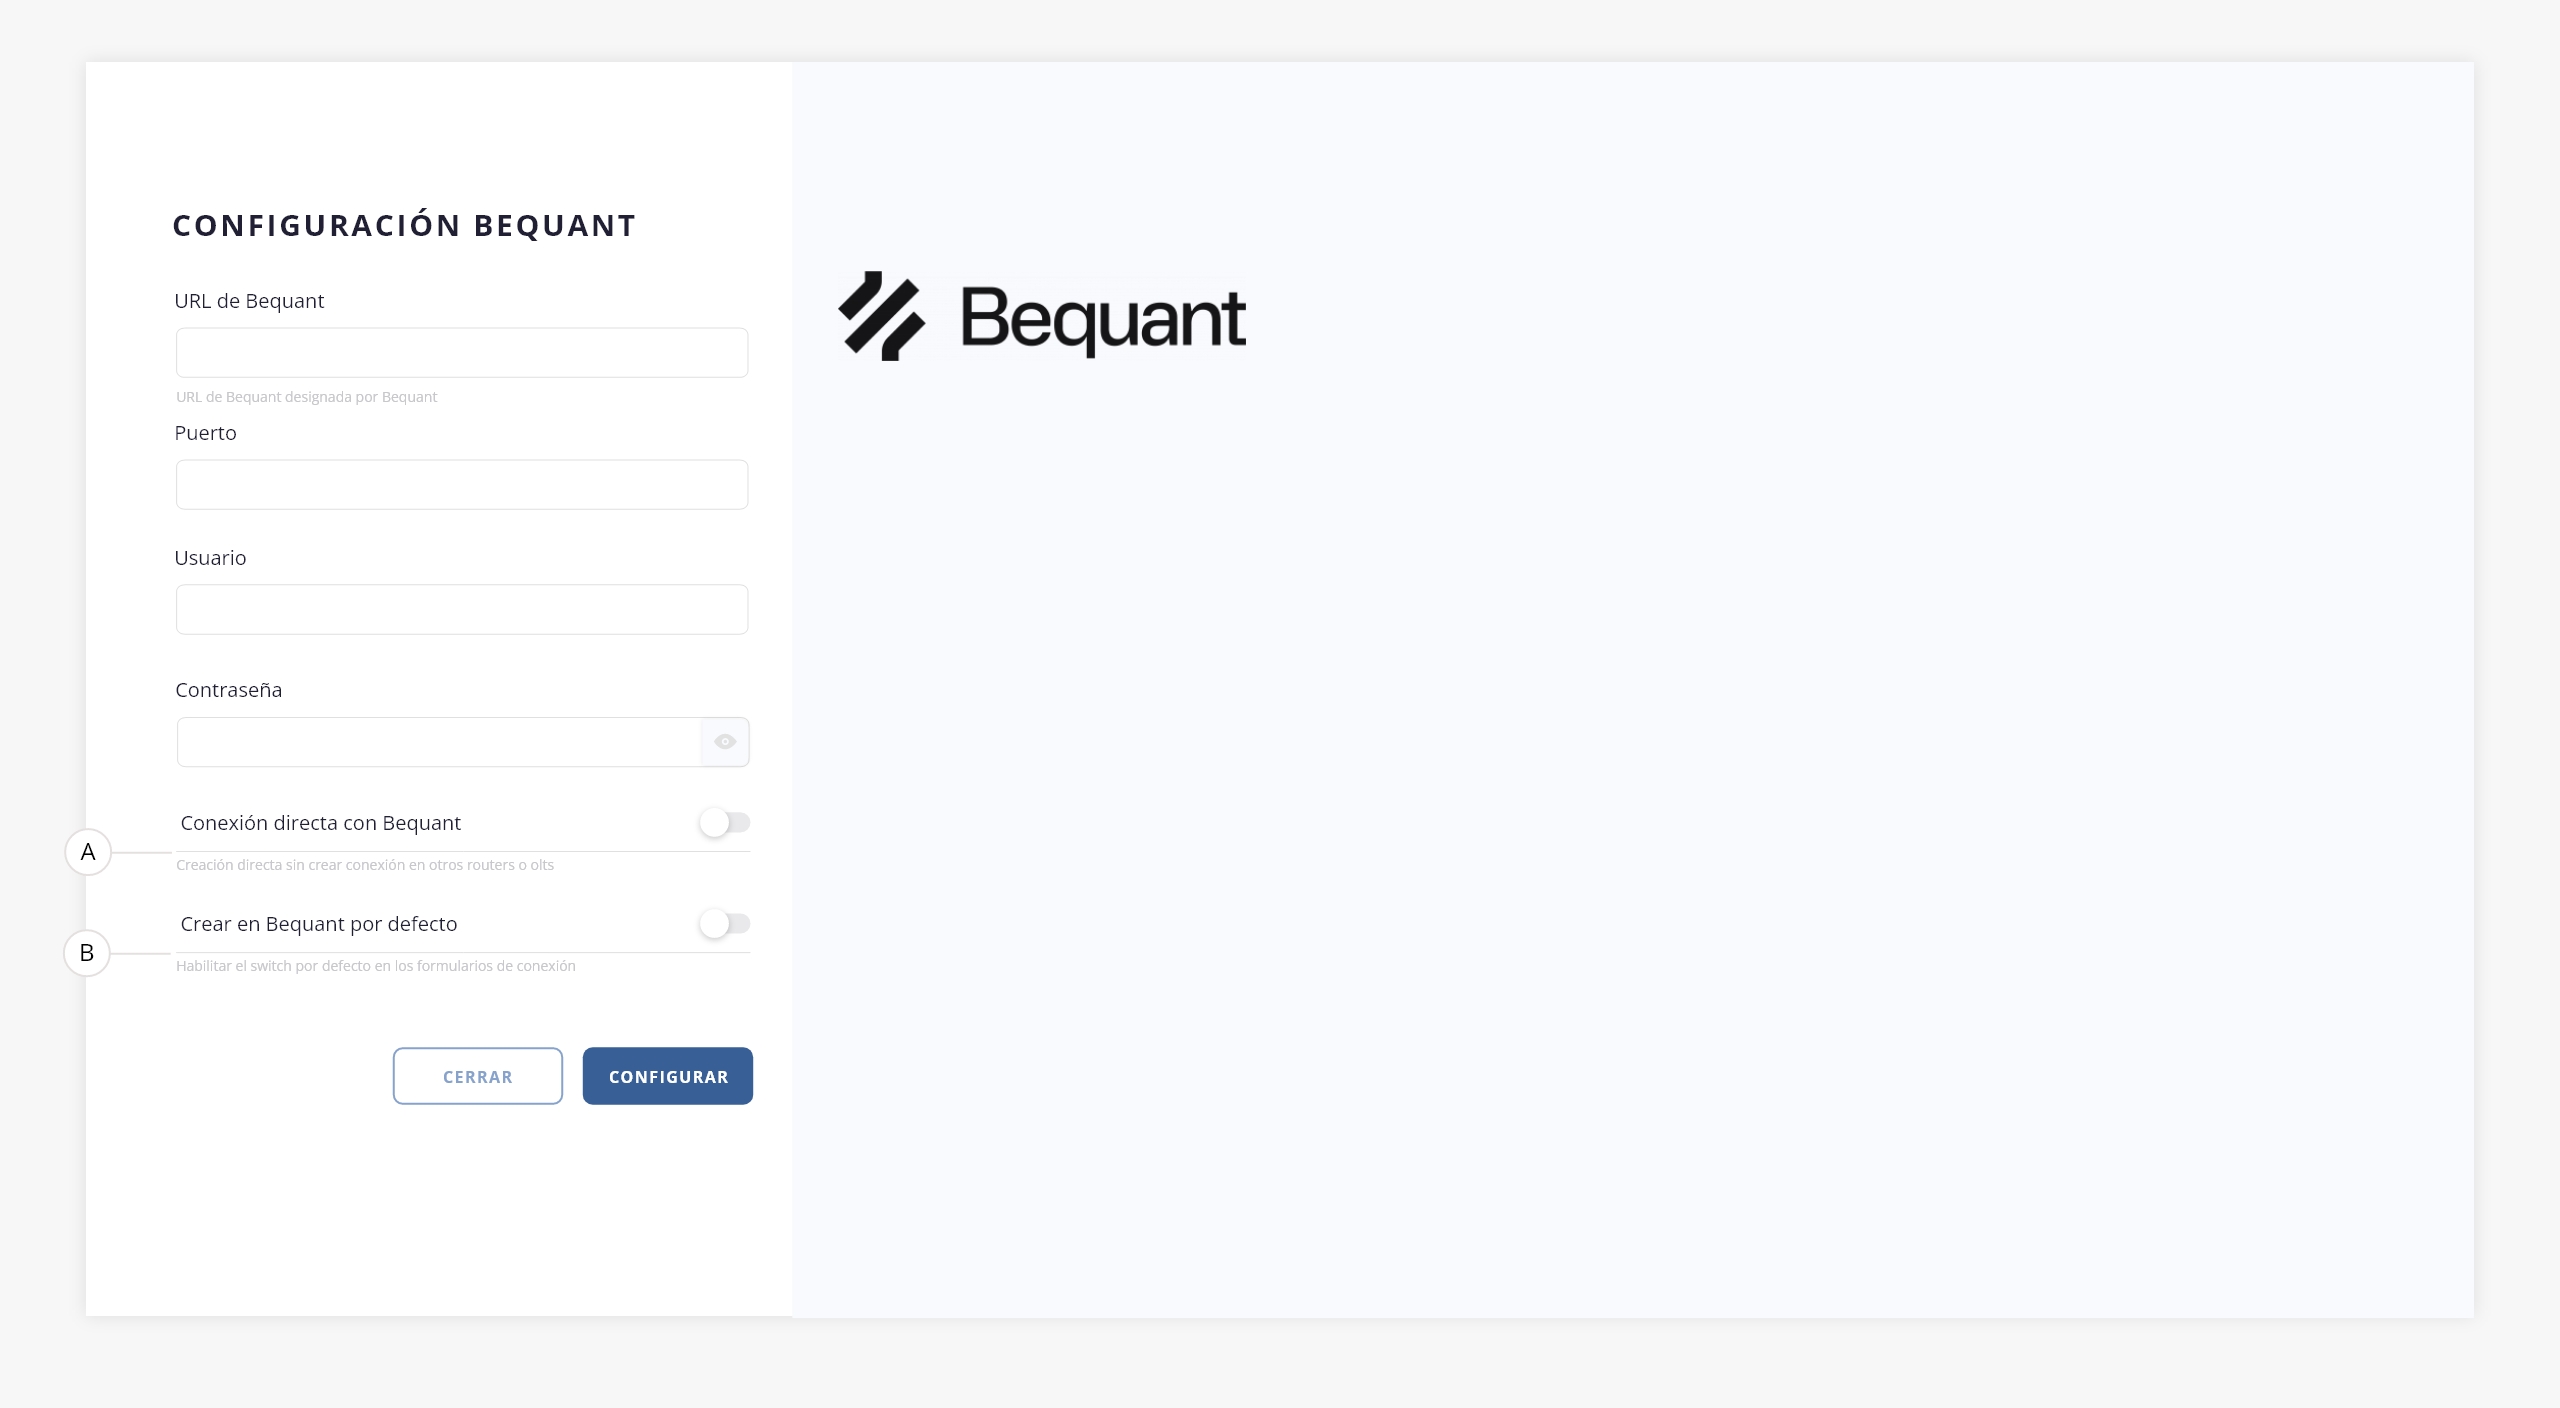2560x1408 pixels.
Task: Click the Usuario field label
Action: (210, 558)
